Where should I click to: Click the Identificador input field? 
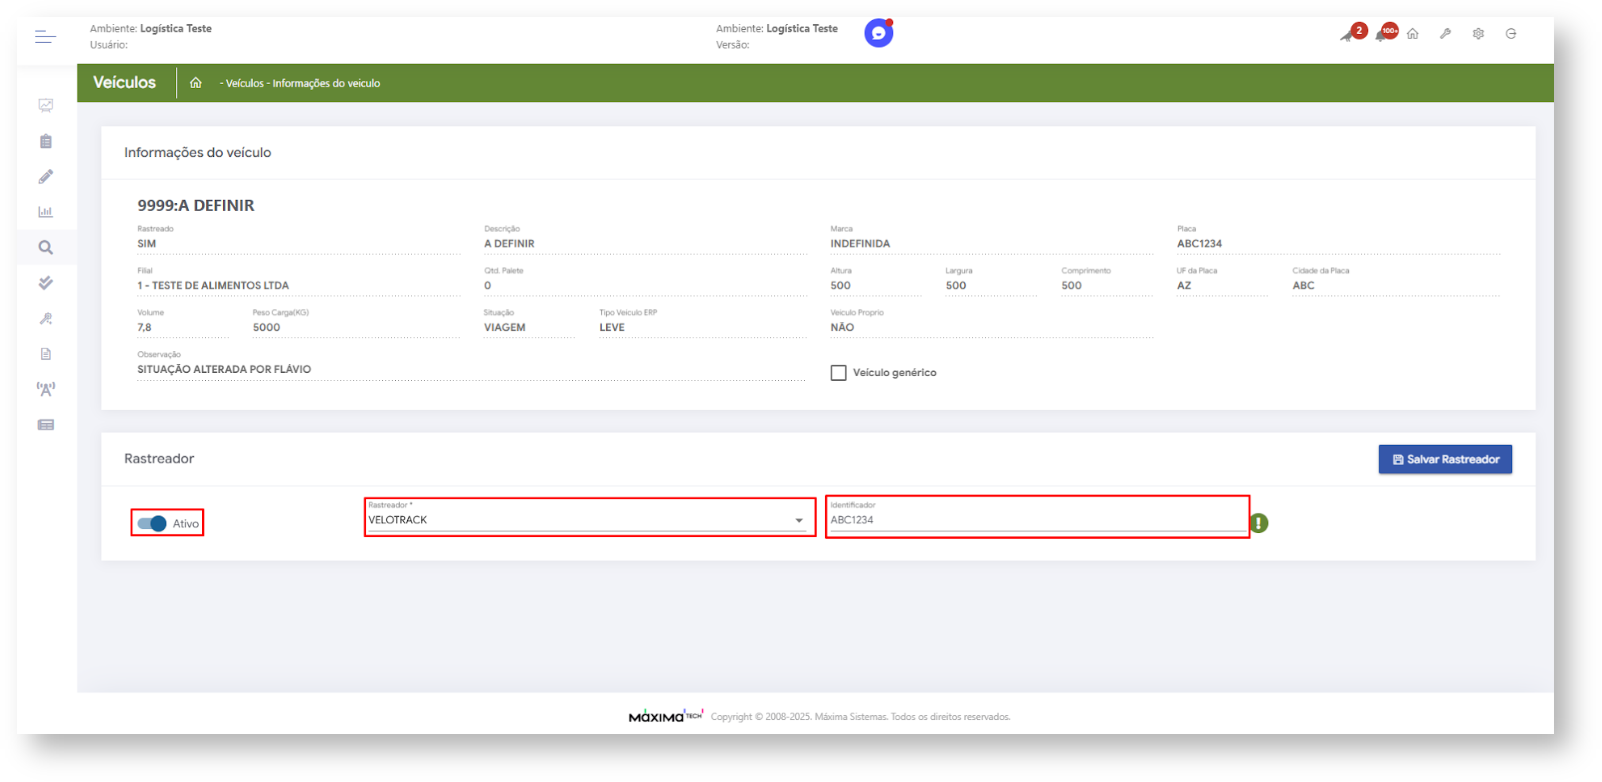click(x=1035, y=519)
